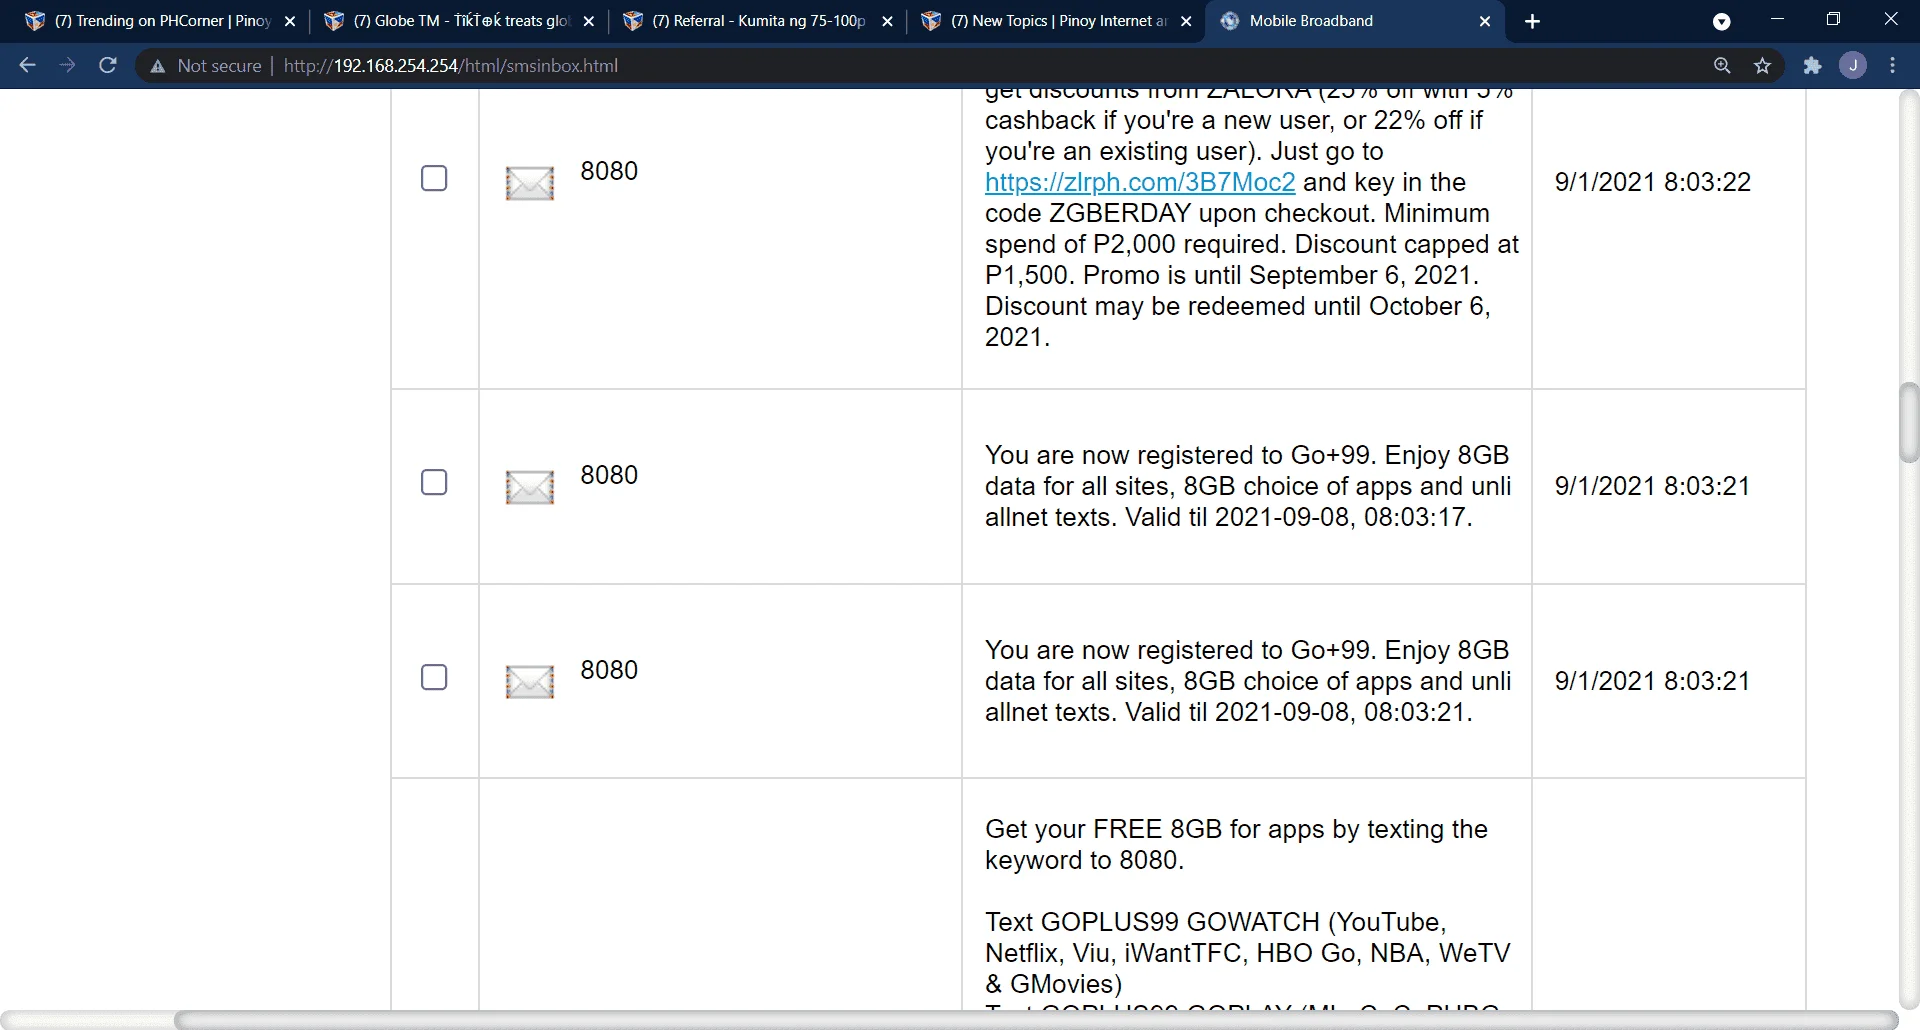Screen dimensions: 1920x1030
Task: Click the envelope icon of the ZALORA message
Action: tap(530, 183)
